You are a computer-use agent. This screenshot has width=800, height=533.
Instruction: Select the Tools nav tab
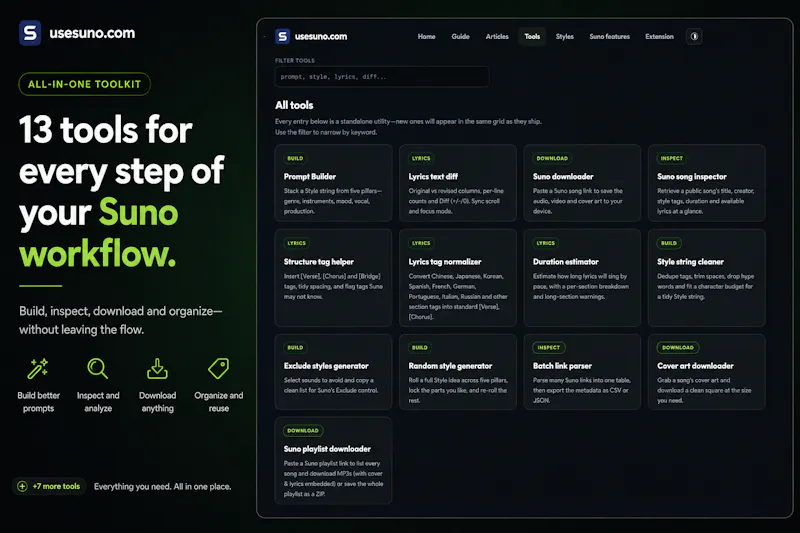[x=532, y=36]
